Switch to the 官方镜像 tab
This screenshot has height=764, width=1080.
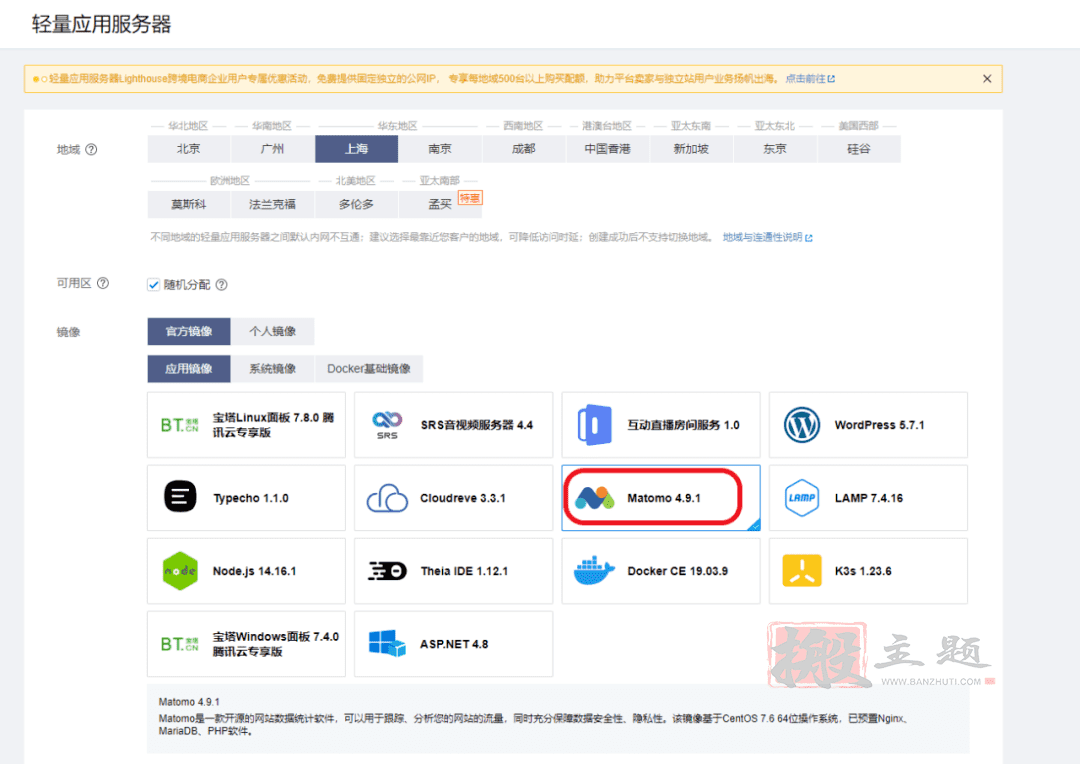pyautogui.click(x=189, y=331)
